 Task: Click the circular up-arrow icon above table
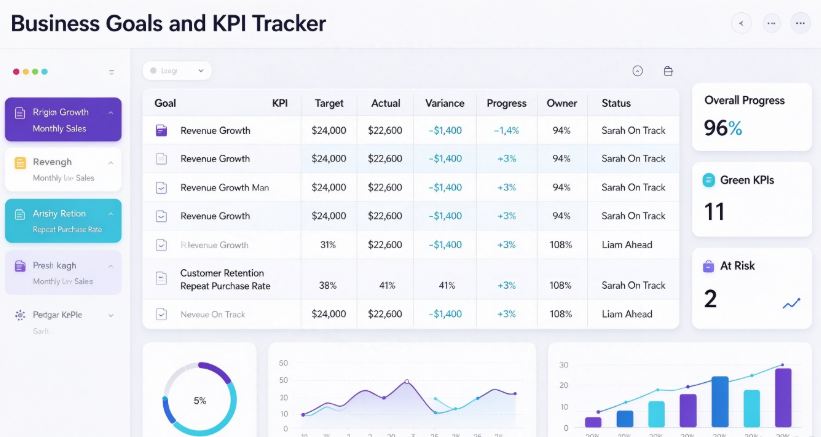click(x=637, y=71)
